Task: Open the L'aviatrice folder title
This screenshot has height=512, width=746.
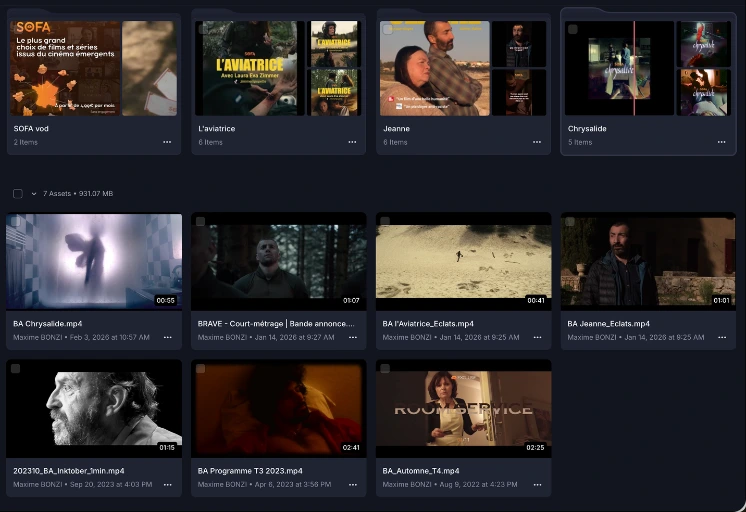Action: (216, 128)
